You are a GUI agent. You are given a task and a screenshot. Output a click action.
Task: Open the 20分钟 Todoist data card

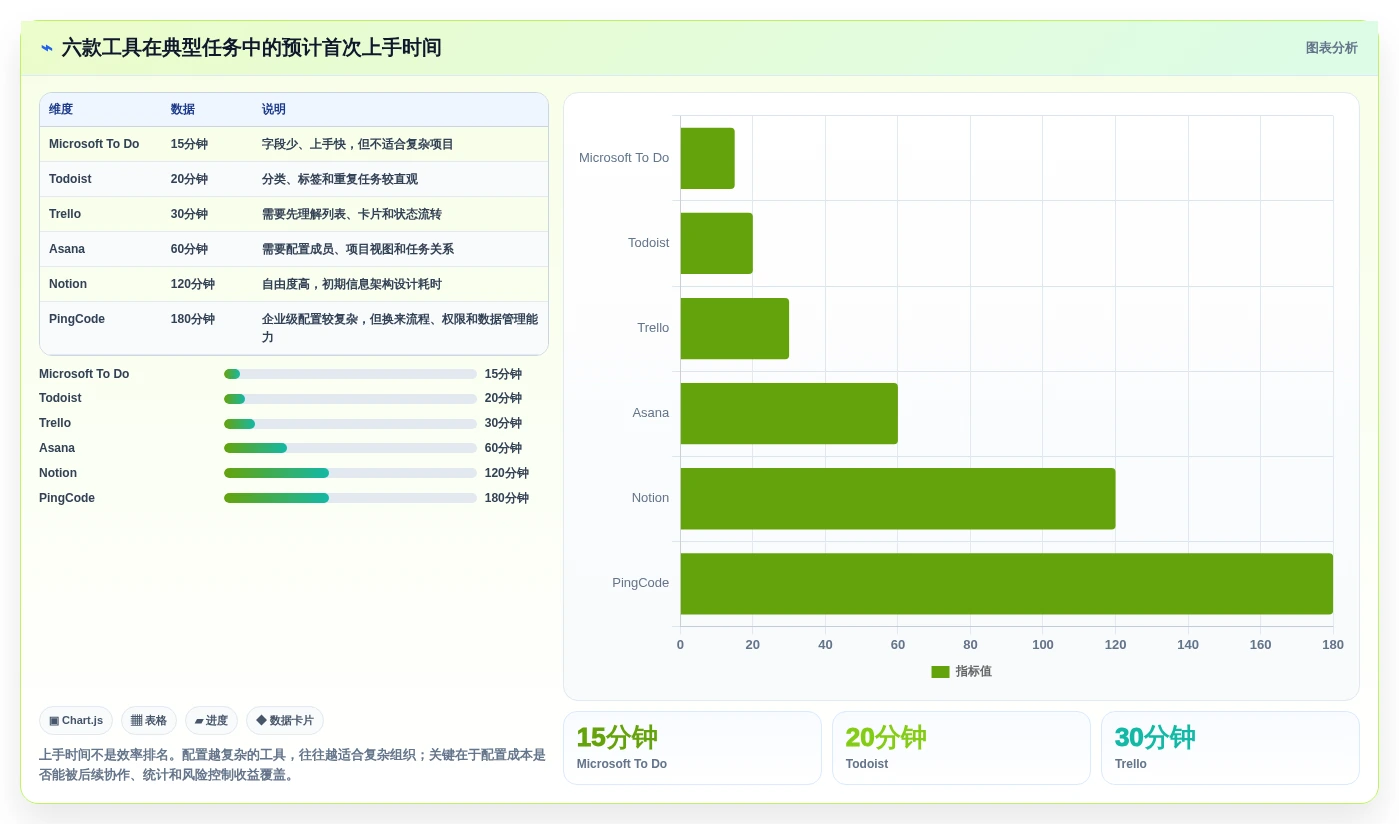(x=961, y=748)
